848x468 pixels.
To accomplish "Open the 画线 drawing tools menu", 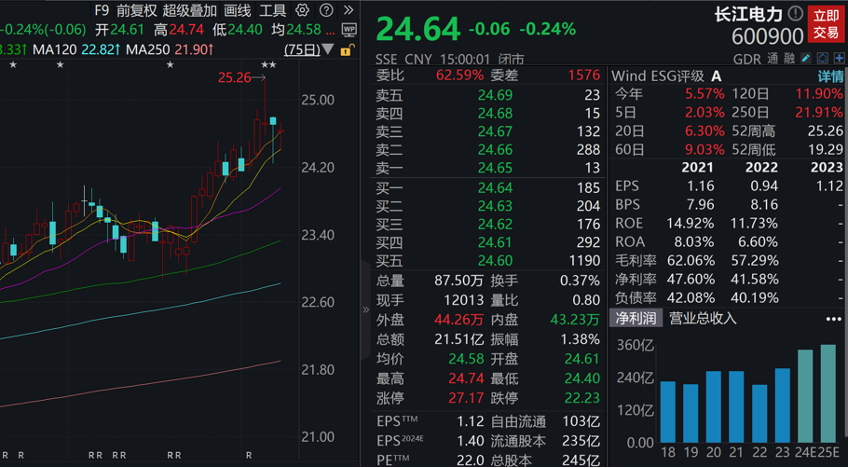I will point(237,10).
